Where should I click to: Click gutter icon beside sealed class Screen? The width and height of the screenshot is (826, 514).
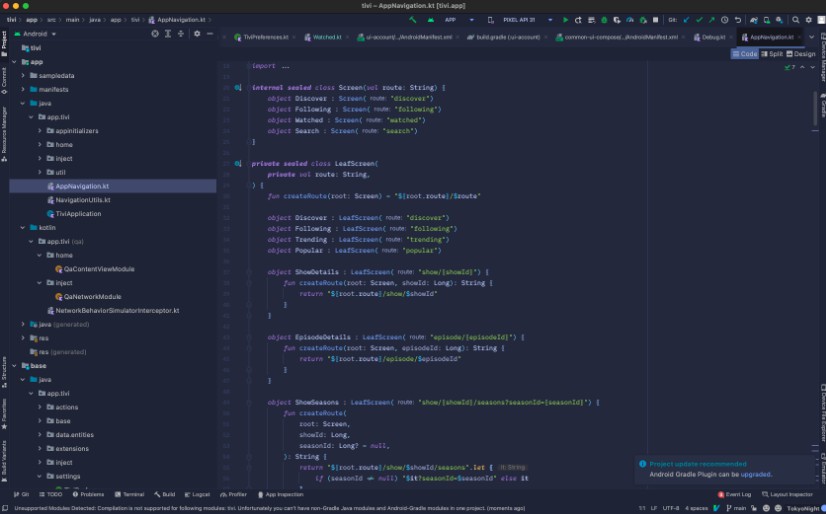pyautogui.click(x=238, y=88)
